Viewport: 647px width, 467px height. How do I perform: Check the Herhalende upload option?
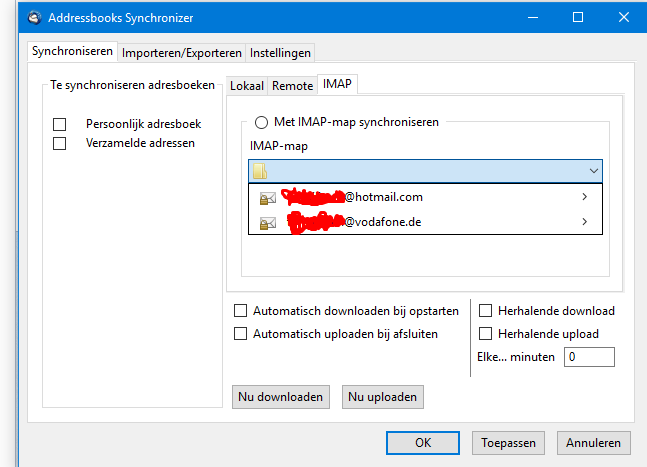pos(486,334)
